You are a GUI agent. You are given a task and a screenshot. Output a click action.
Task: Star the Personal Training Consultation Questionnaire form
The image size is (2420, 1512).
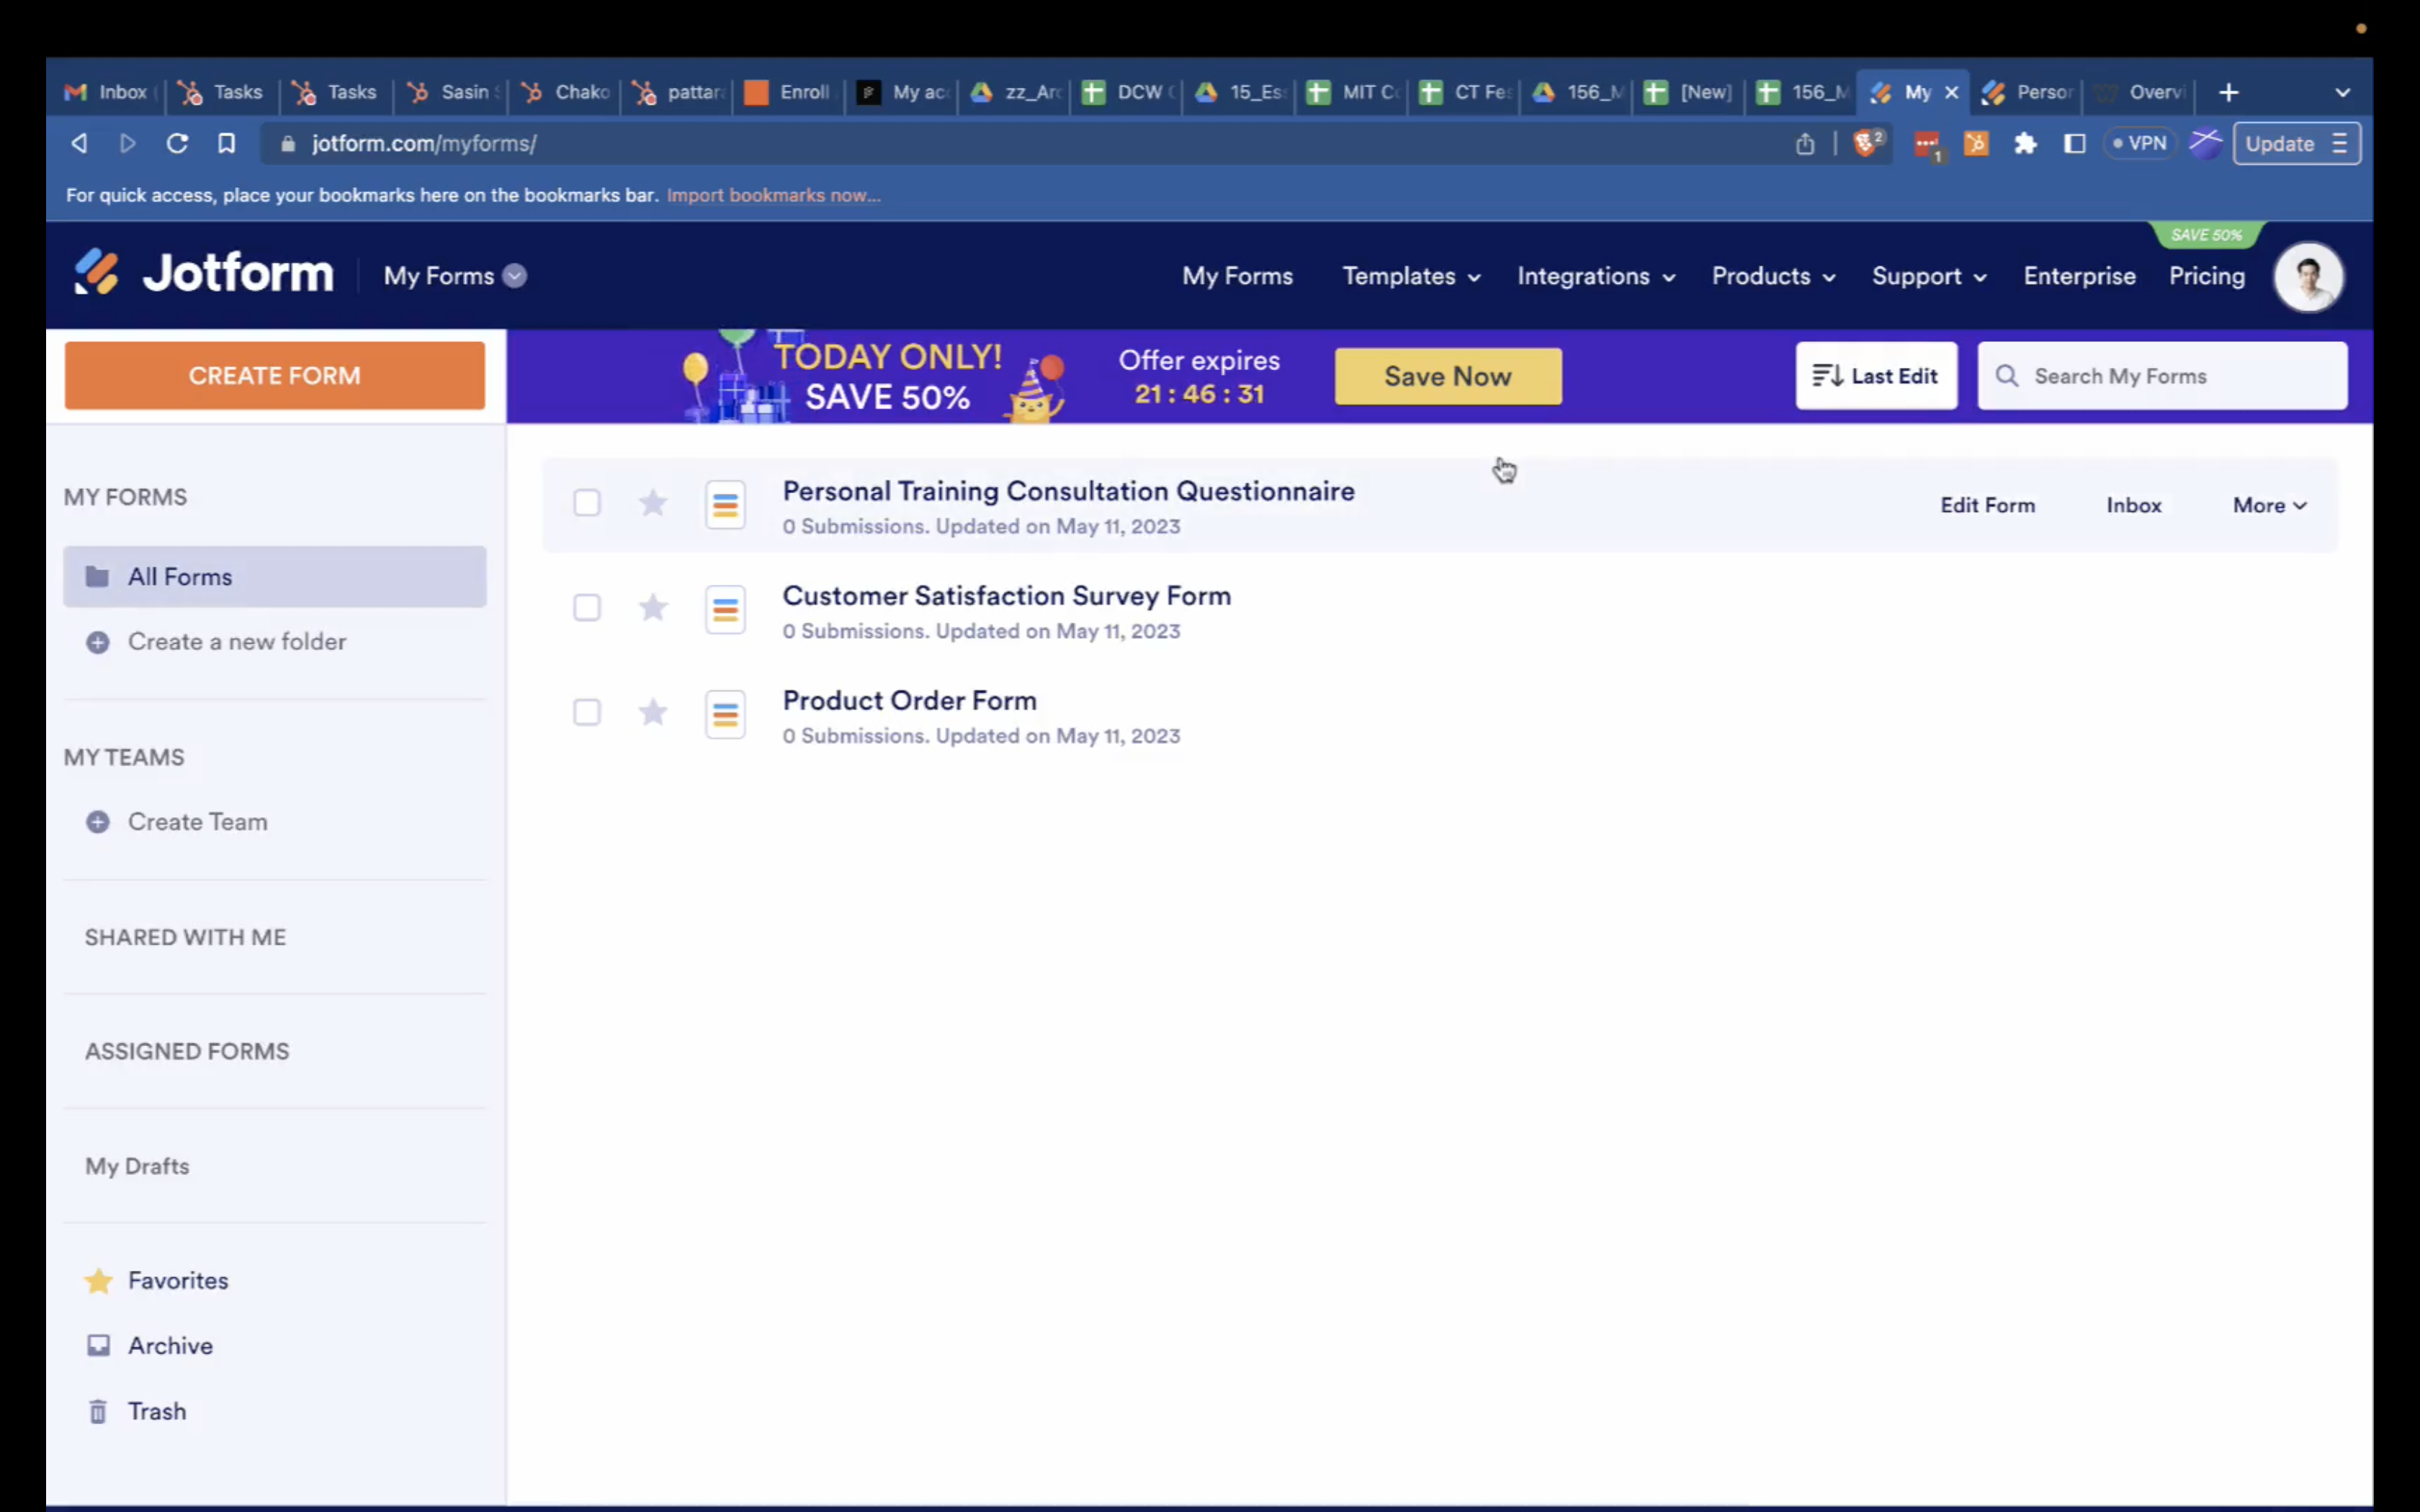pos(653,503)
